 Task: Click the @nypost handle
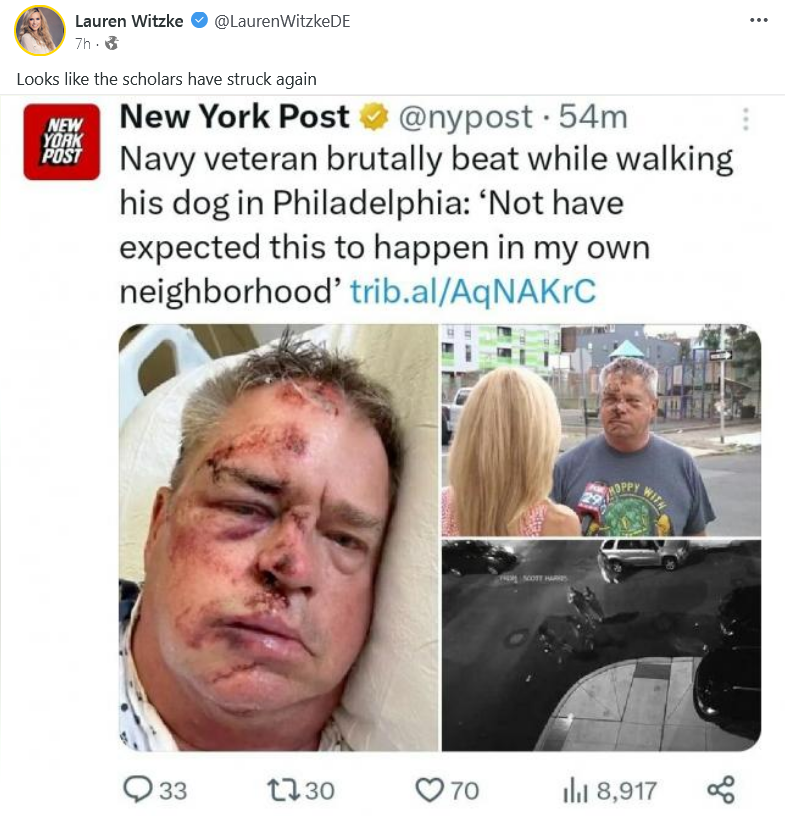pyautogui.click(x=466, y=117)
